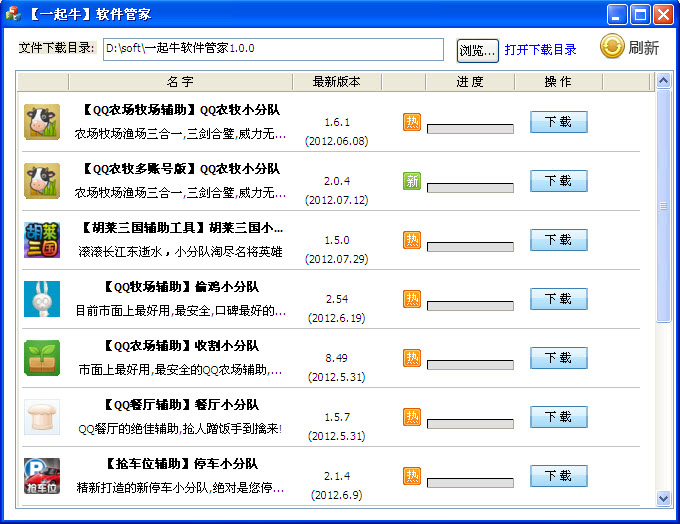This screenshot has height=524, width=680.
Task: Open the 打开下载目录 link
Action: pyautogui.click(x=540, y=50)
